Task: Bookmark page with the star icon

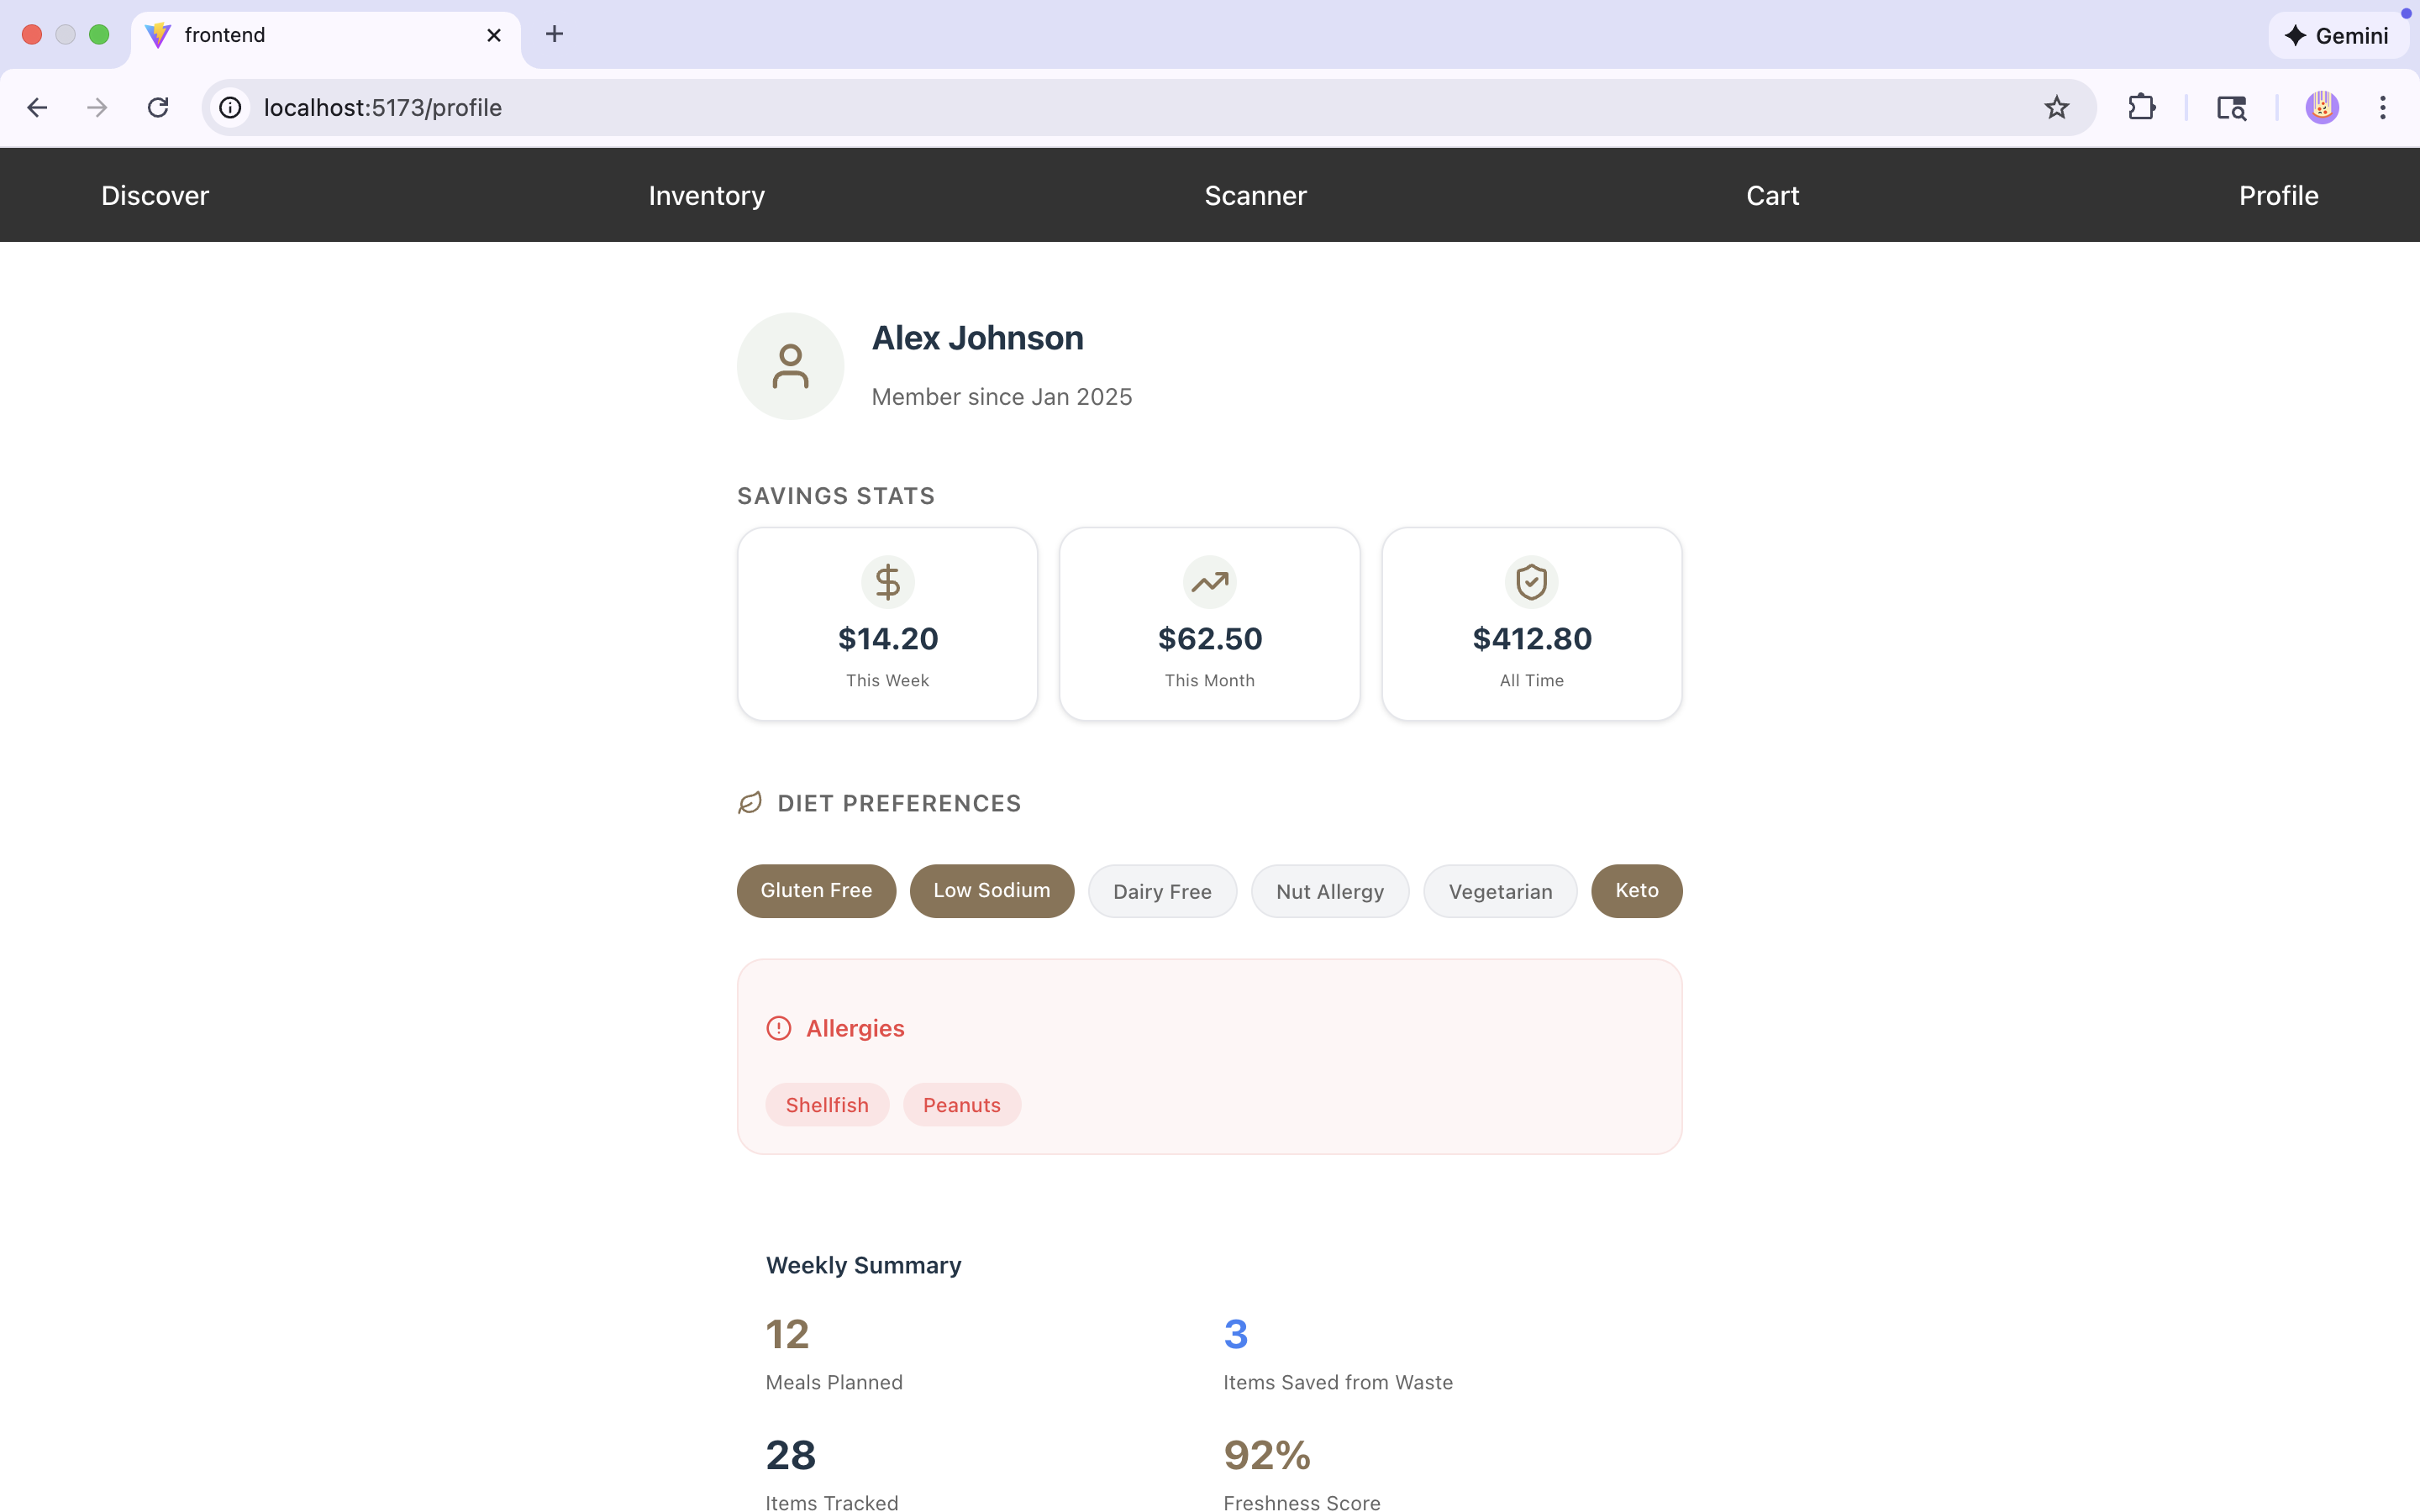Action: click(2056, 107)
